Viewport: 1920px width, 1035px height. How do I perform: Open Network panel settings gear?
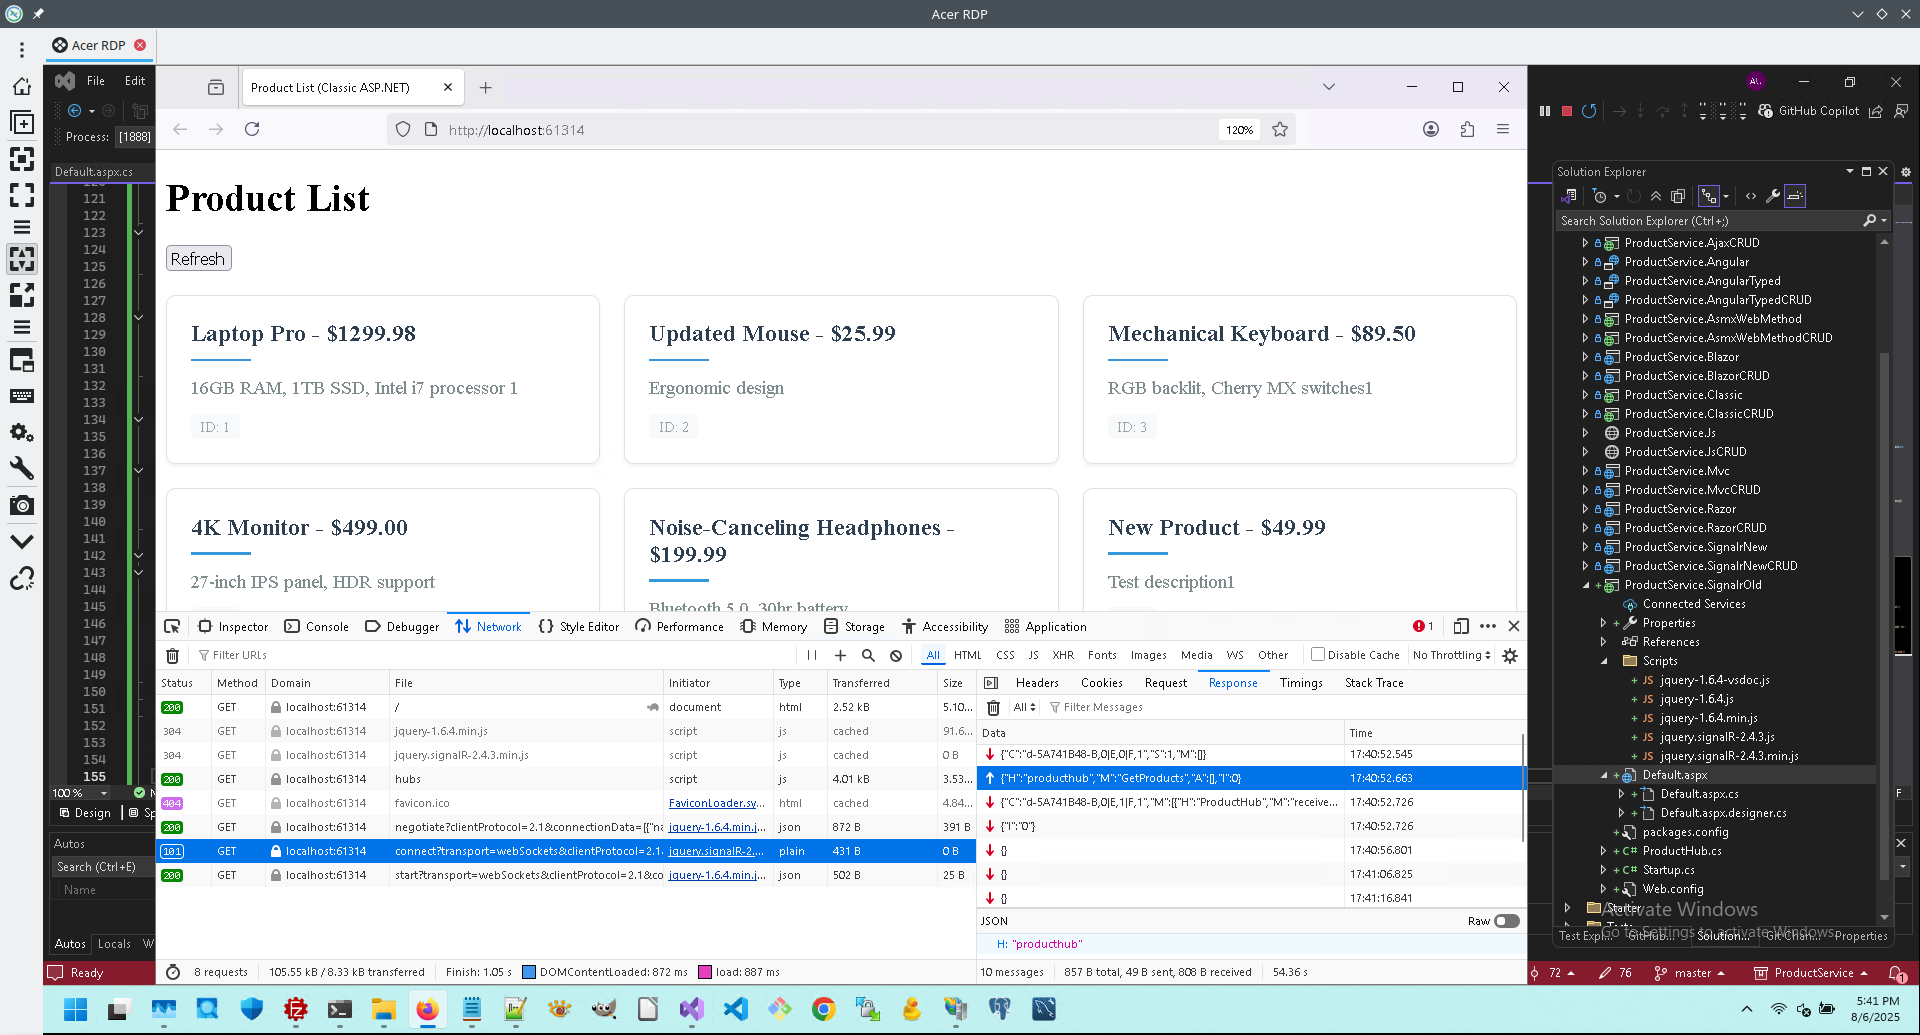1510,655
